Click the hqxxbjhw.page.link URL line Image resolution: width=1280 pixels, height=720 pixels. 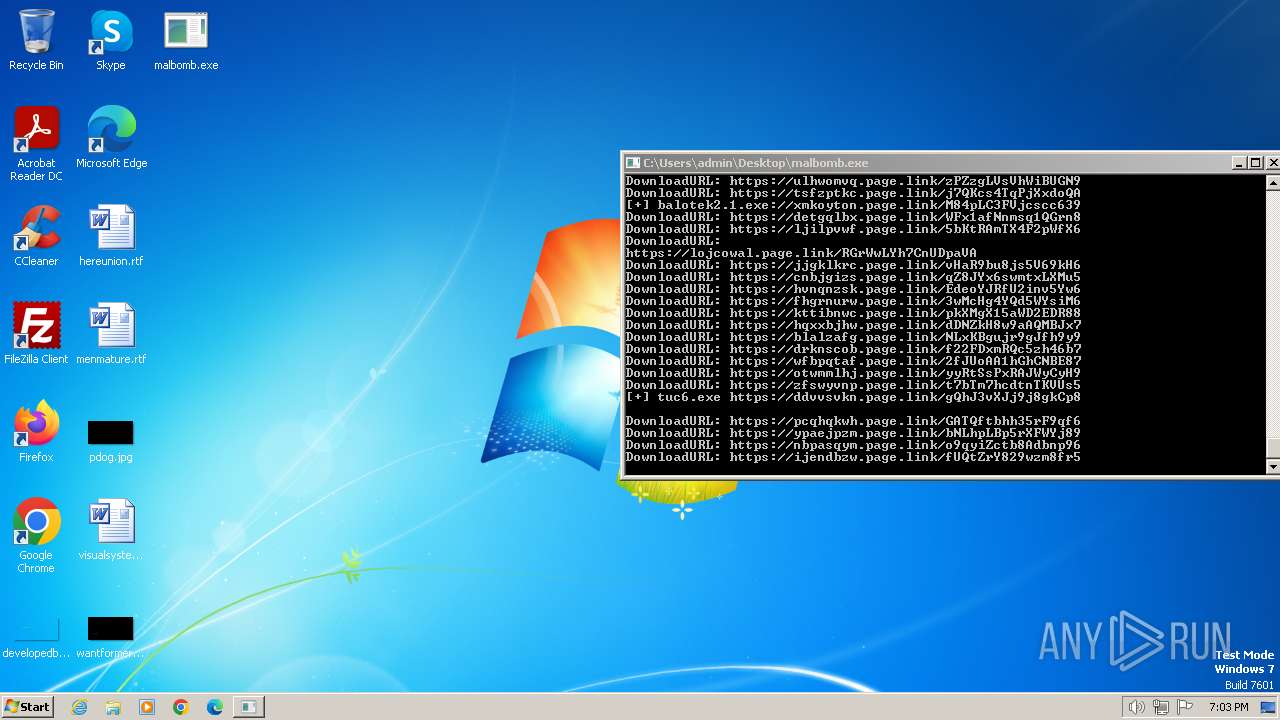(x=853, y=325)
